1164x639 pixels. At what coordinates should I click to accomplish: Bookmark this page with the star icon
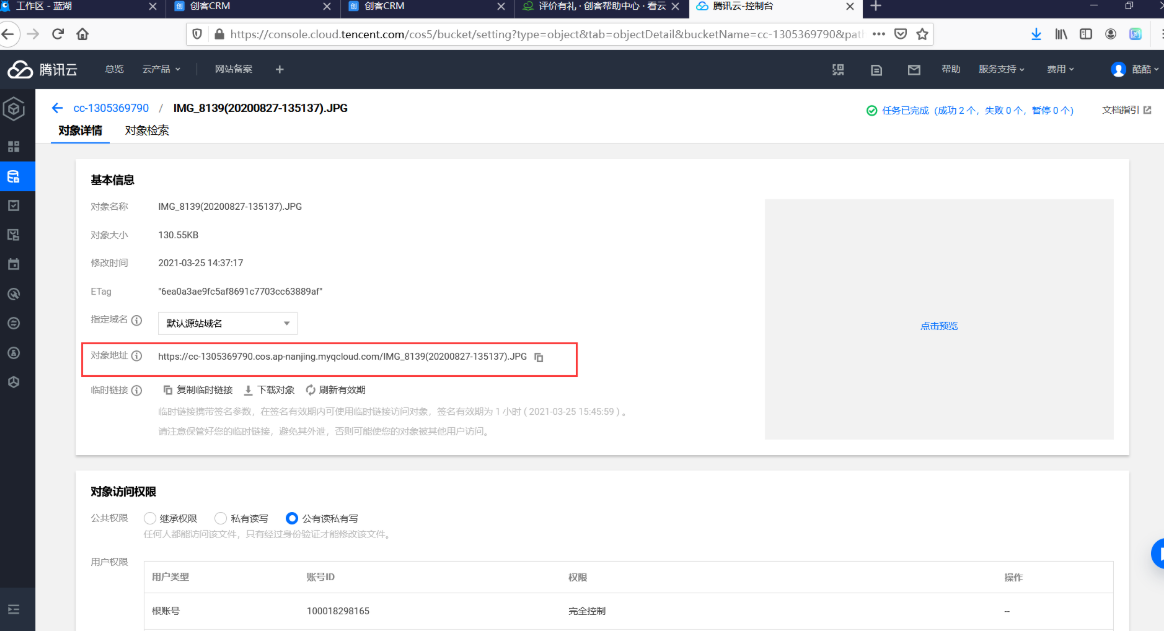(x=922, y=33)
